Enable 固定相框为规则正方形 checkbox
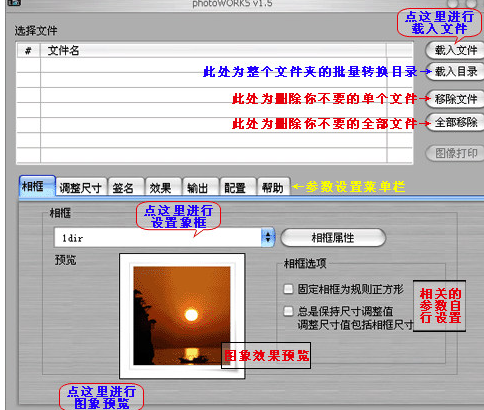 pos(288,289)
